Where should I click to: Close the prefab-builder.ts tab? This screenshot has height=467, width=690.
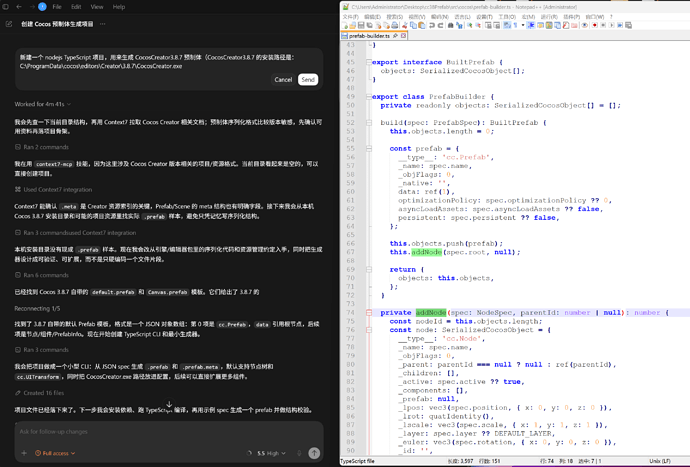(403, 36)
